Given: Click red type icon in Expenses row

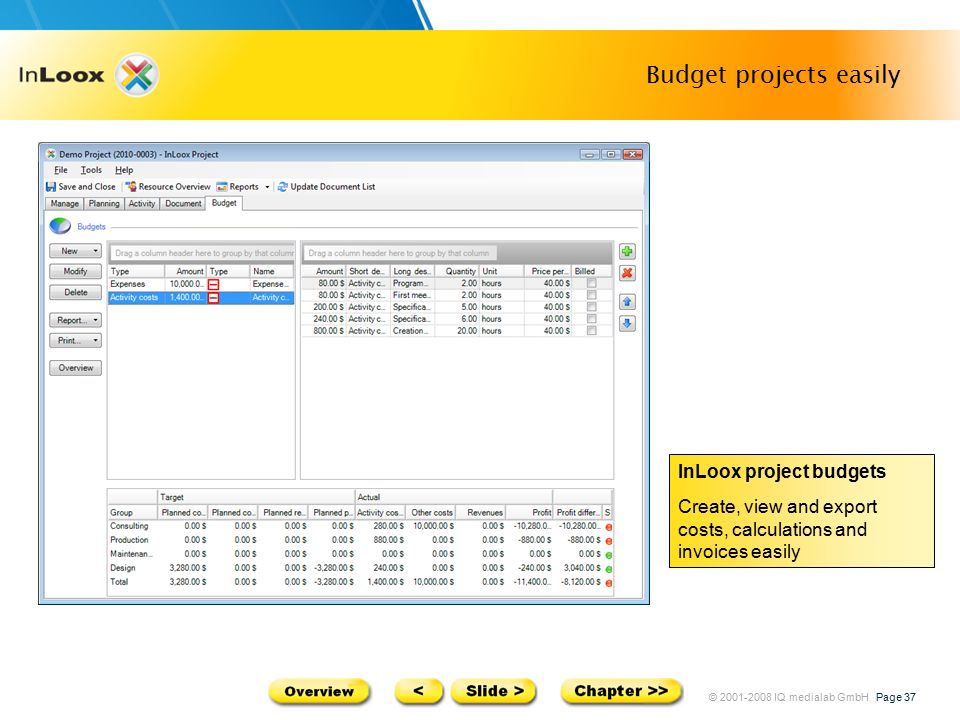Looking at the screenshot, I should point(213,285).
